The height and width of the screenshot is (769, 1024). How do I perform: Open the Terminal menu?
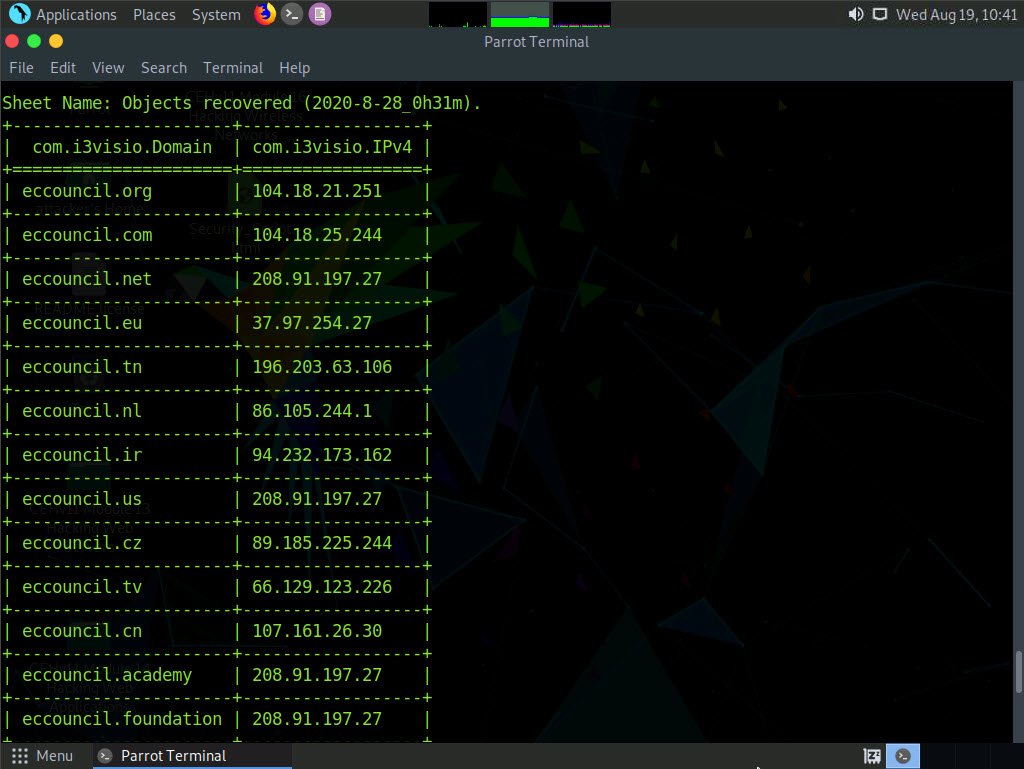pyautogui.click(x=233, y=68)
